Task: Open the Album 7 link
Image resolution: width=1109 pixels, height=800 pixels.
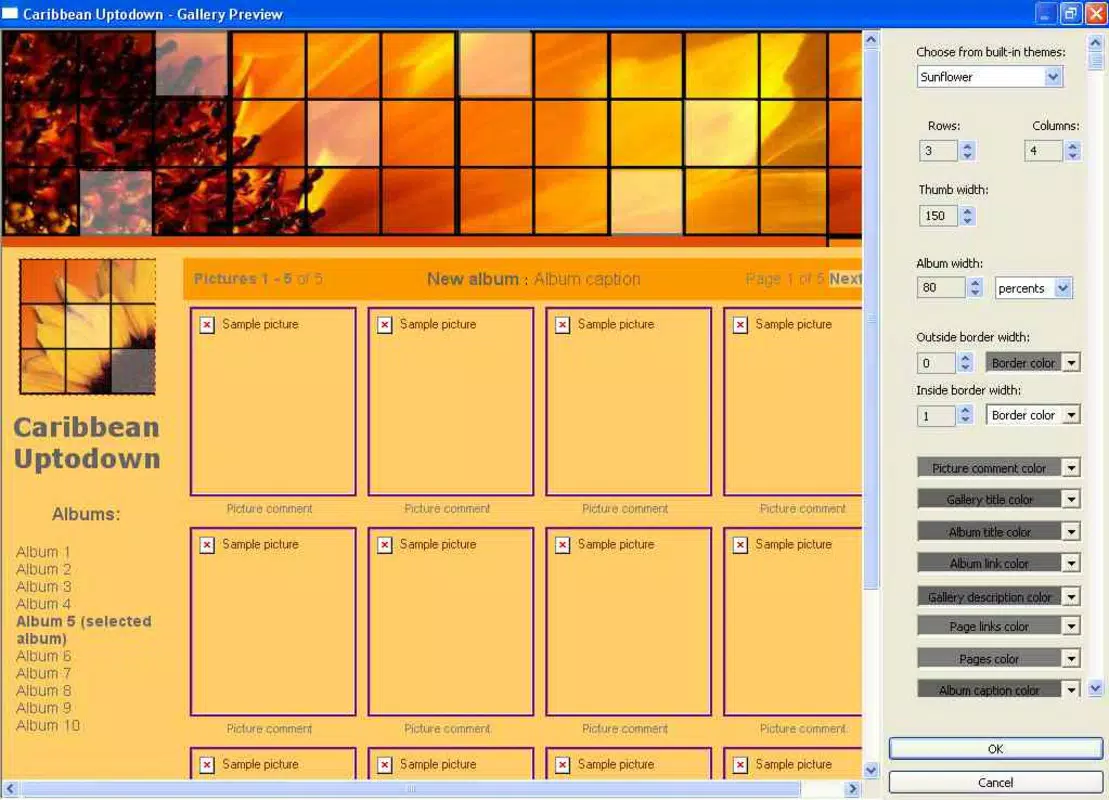Action: (x=43, y=673)
